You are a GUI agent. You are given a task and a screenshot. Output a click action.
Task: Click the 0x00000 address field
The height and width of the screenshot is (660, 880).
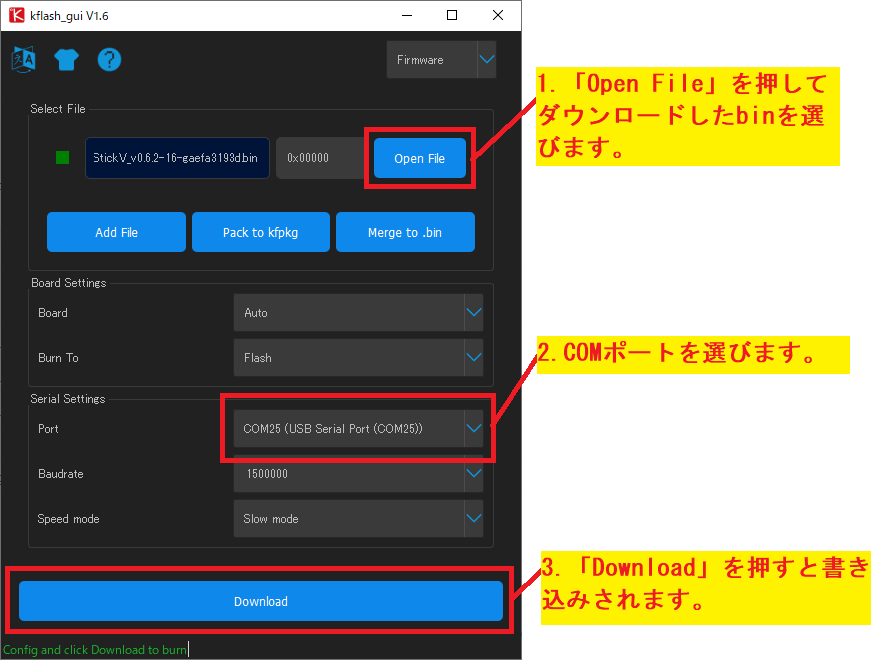coord(320,158)
